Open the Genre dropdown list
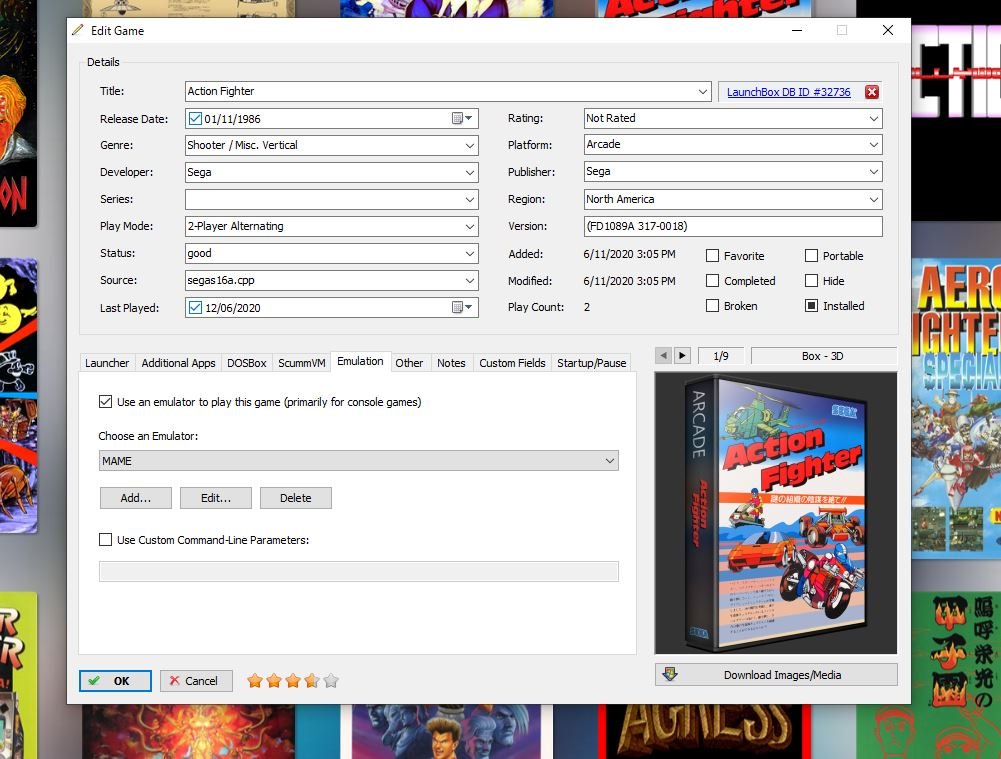Viewport: 1001px width, 759px height. tap(470, 146)
